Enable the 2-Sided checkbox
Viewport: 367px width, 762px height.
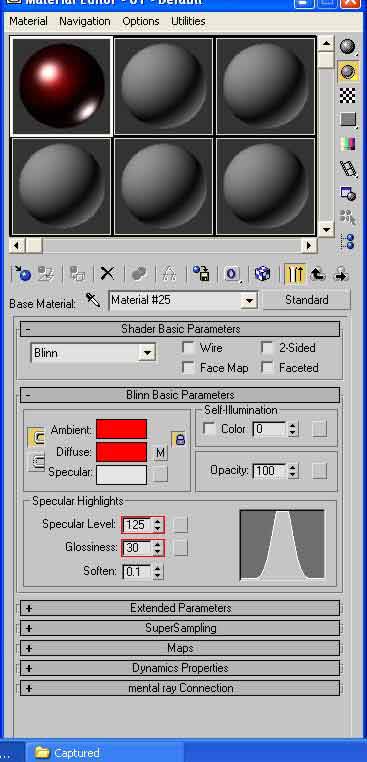[x=267, y=347]
